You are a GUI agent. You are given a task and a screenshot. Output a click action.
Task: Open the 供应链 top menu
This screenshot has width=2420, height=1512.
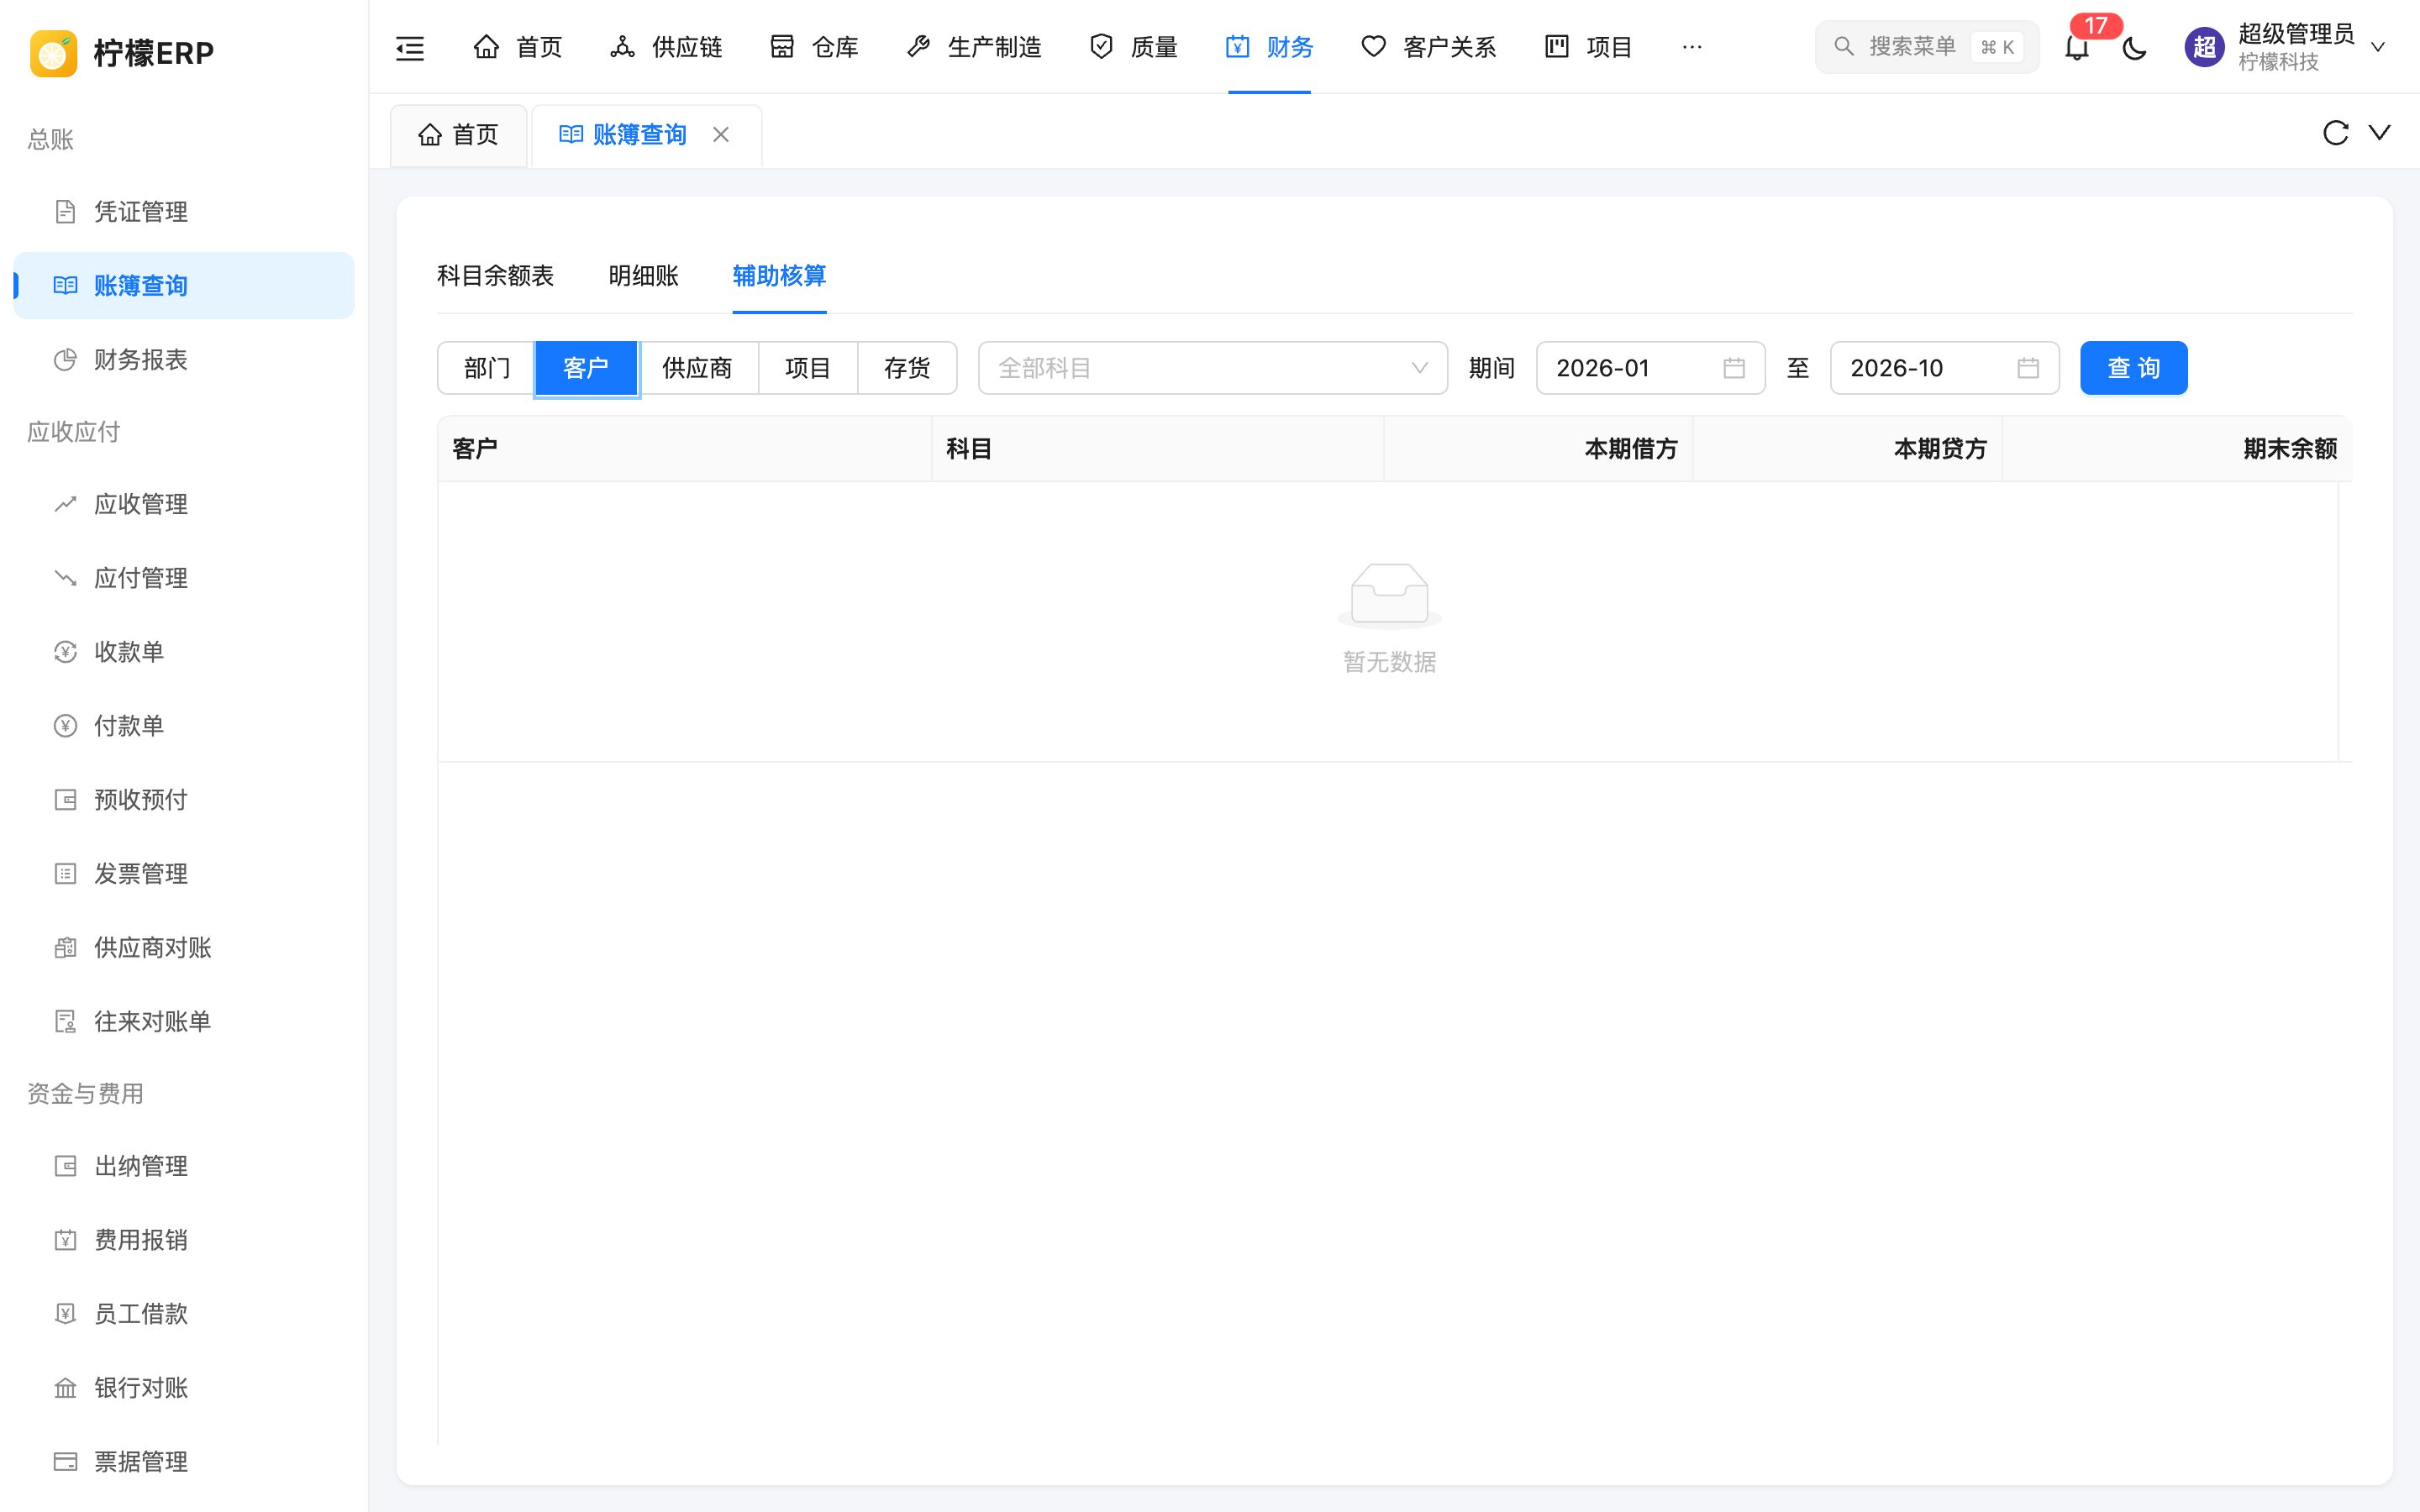tap(666, 47)
